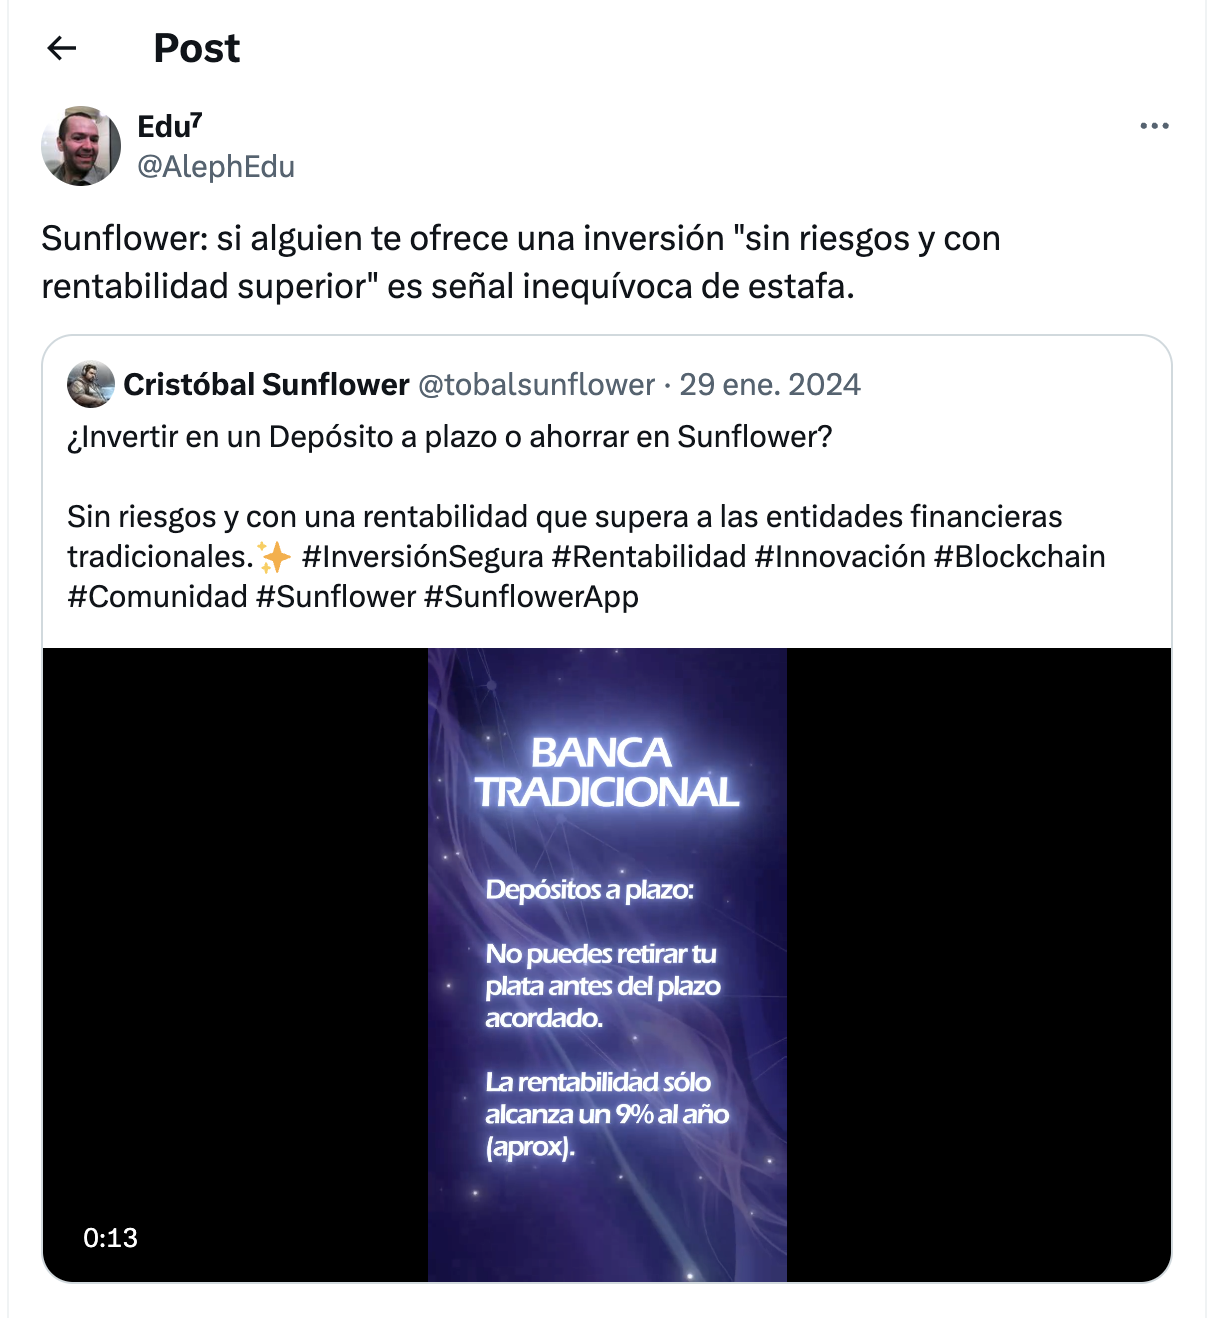The image size is (1208, 1318).
Task: Click the 29 ene. 2024 timestamp
Action: [770, 384]
